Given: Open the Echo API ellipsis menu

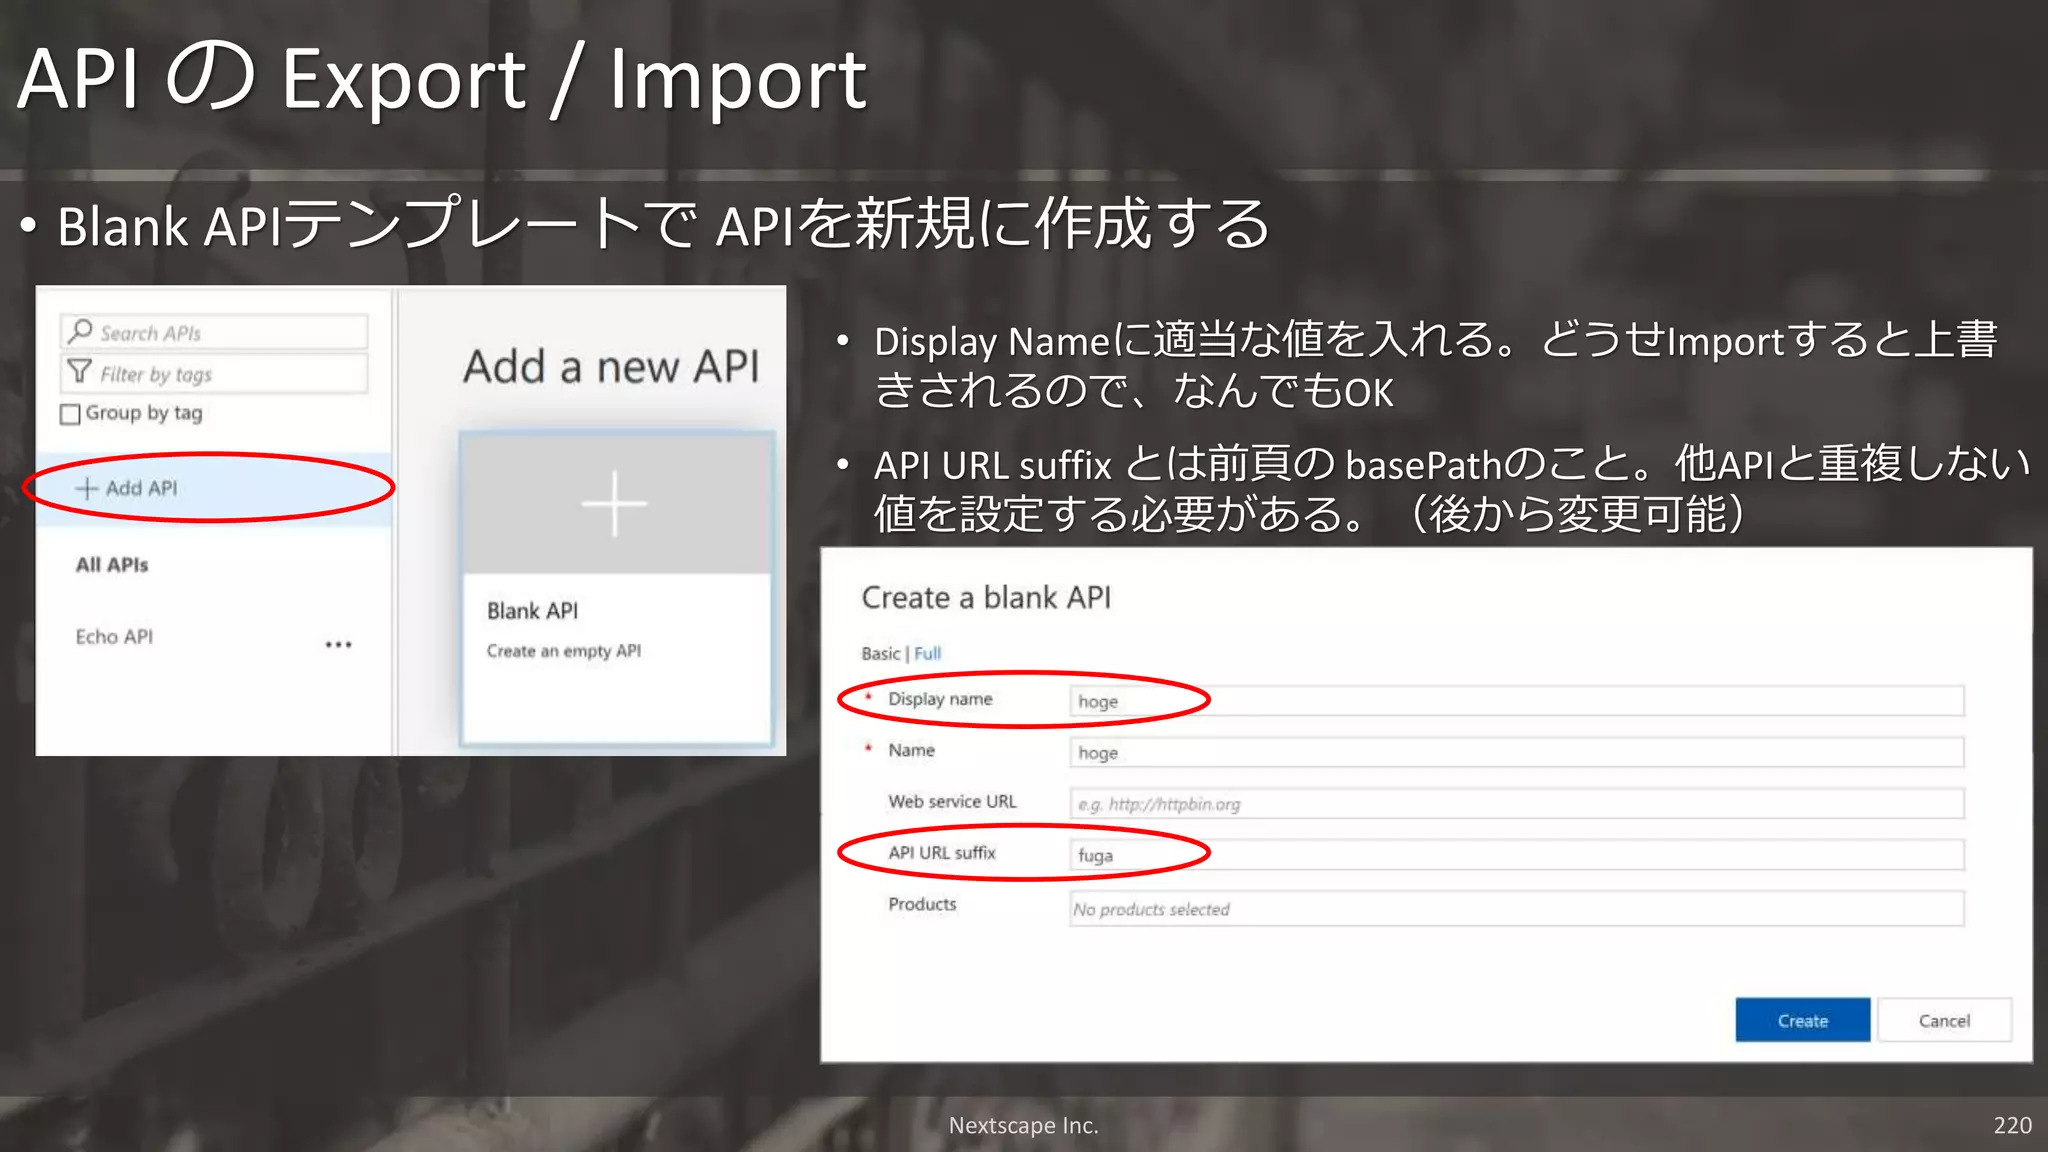Looking at the screenshot, I should point(338,644).
